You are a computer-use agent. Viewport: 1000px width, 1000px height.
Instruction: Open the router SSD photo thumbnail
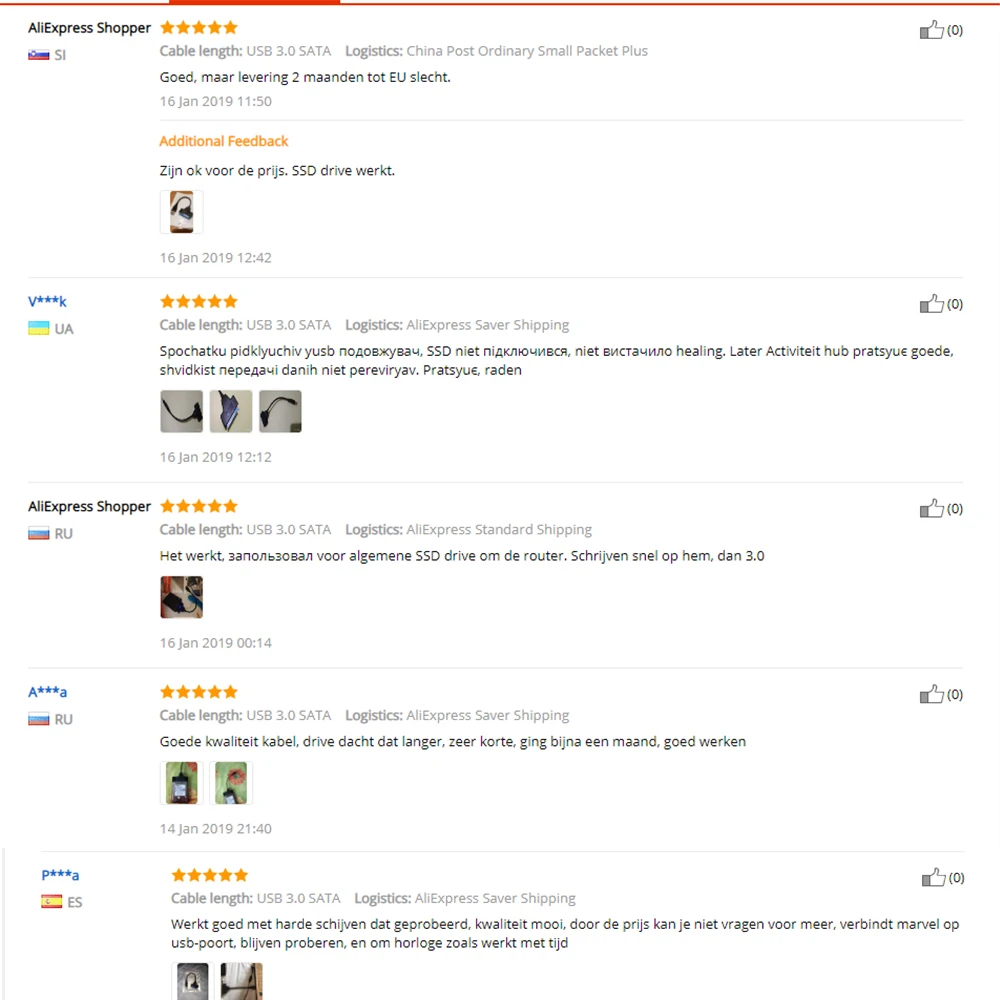[x=182, y=597]
